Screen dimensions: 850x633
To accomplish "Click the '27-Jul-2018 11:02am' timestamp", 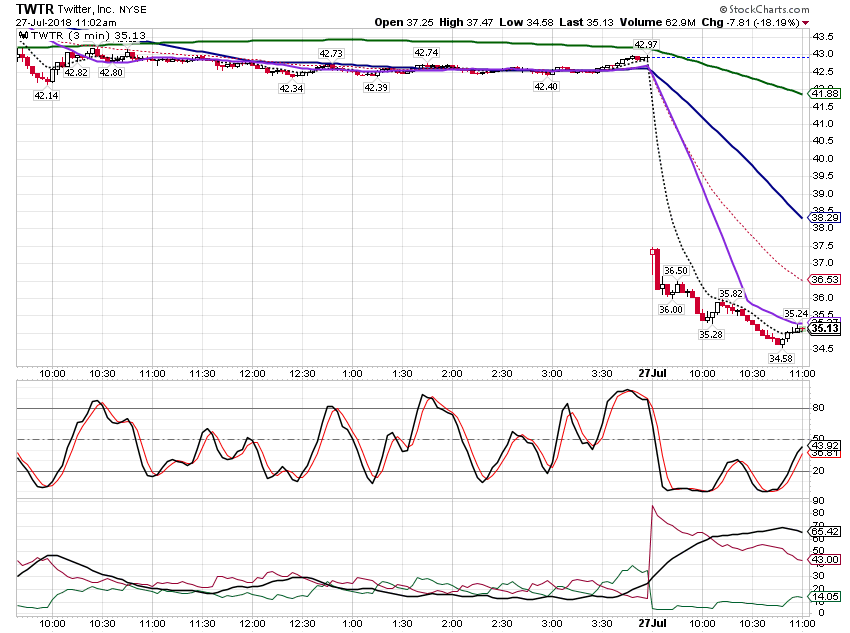I will 66,22.
